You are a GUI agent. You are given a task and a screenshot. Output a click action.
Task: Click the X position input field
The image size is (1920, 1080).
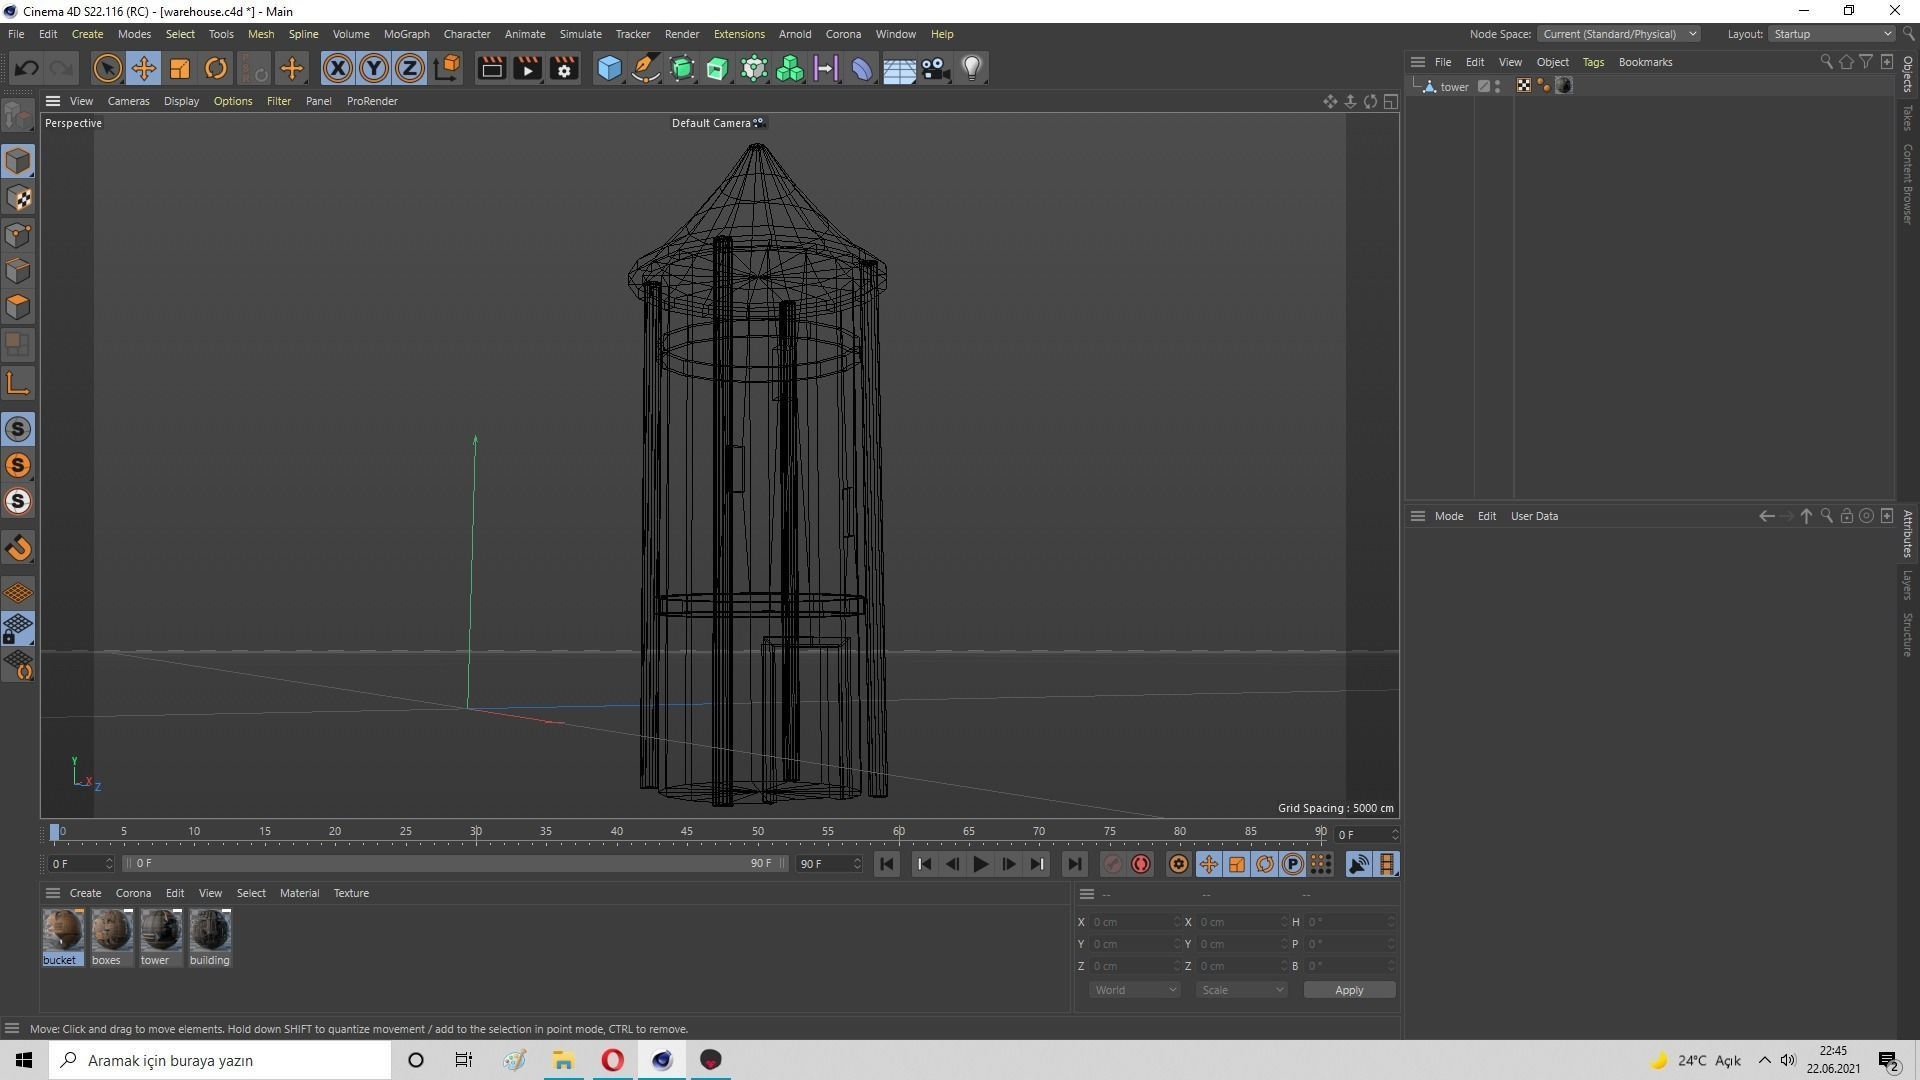click(1134, 922)
